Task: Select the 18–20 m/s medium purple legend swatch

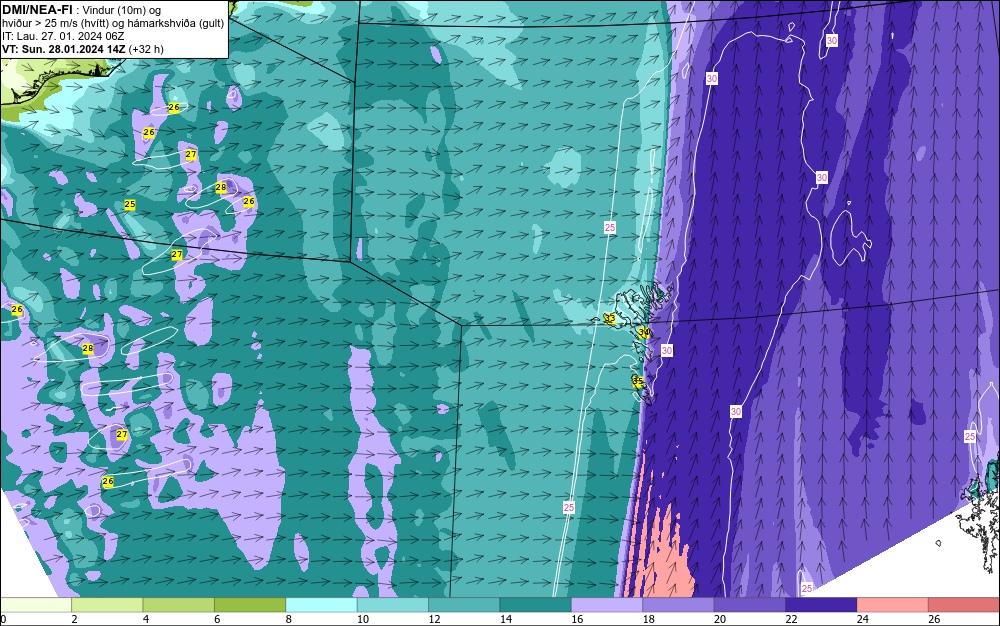Action: coord(679,605)
